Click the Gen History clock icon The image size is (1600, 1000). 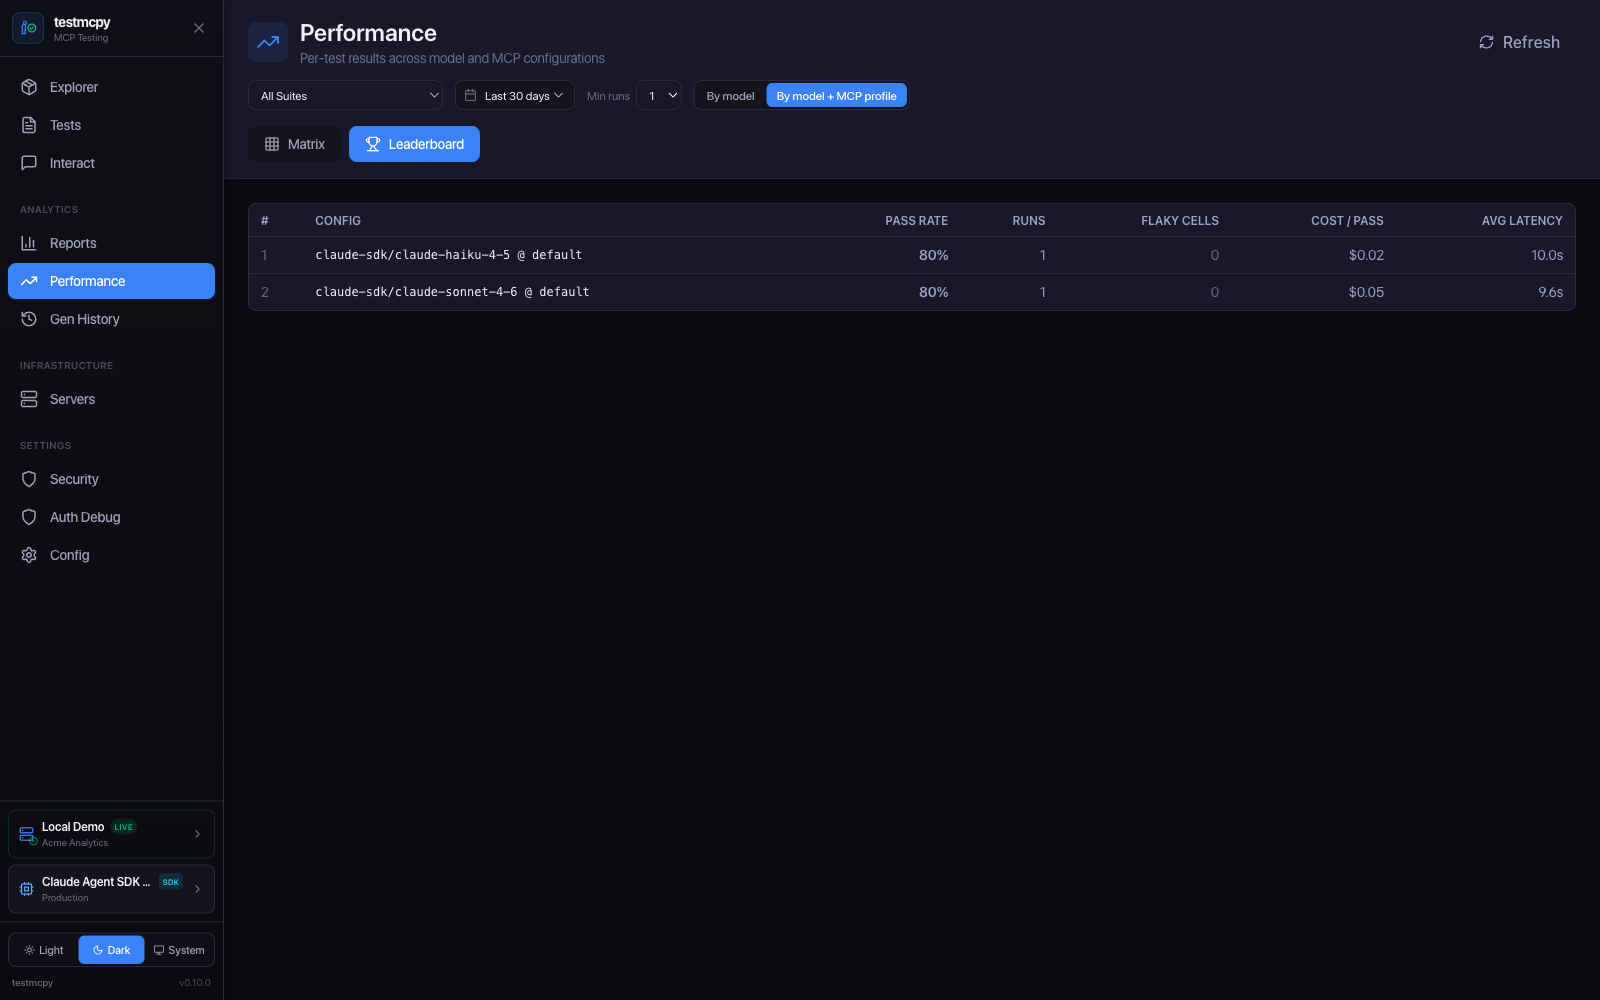pos(29,319)
